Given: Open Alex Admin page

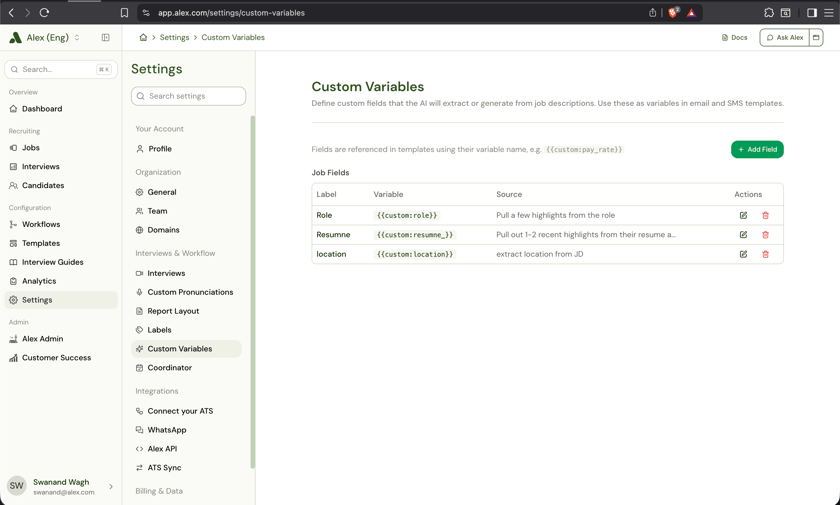Looking at the screenshot, I should click(x=61, y=339).
